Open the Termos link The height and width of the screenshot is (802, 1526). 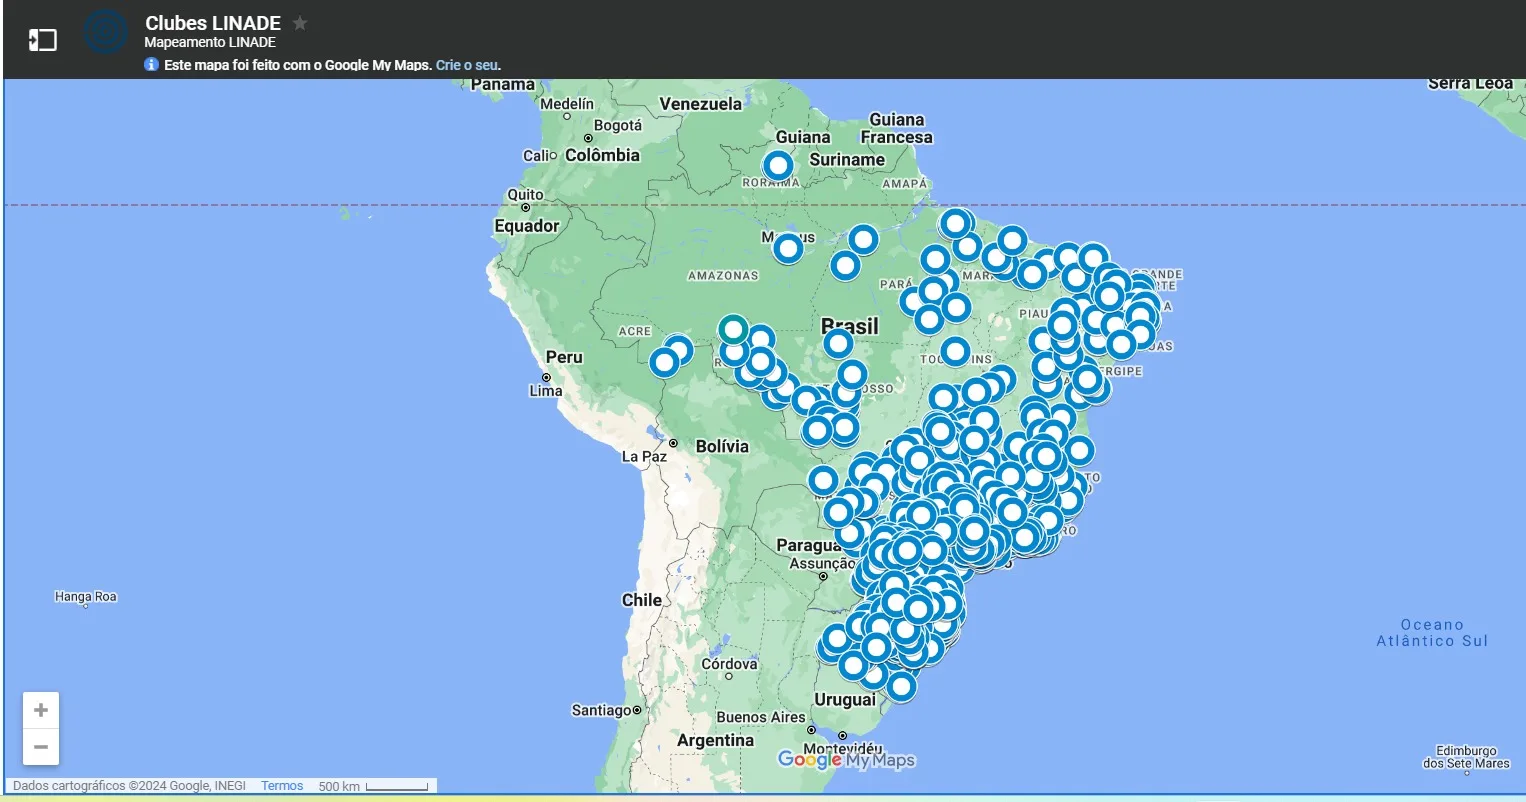click(x=281, y=785)
